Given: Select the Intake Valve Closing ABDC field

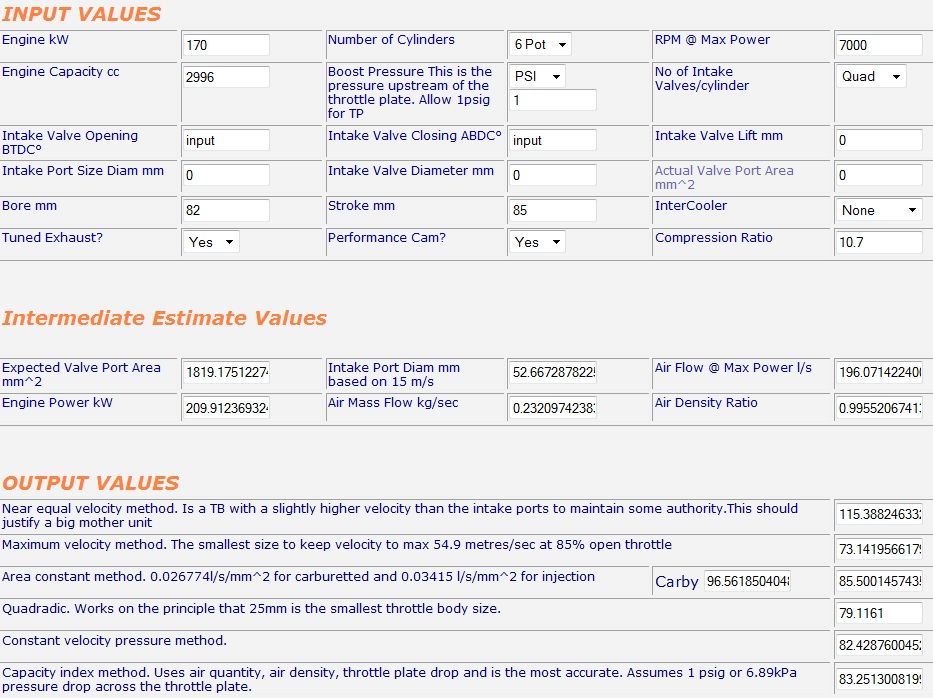Looking at the screenshot, I should click(553, 141).
